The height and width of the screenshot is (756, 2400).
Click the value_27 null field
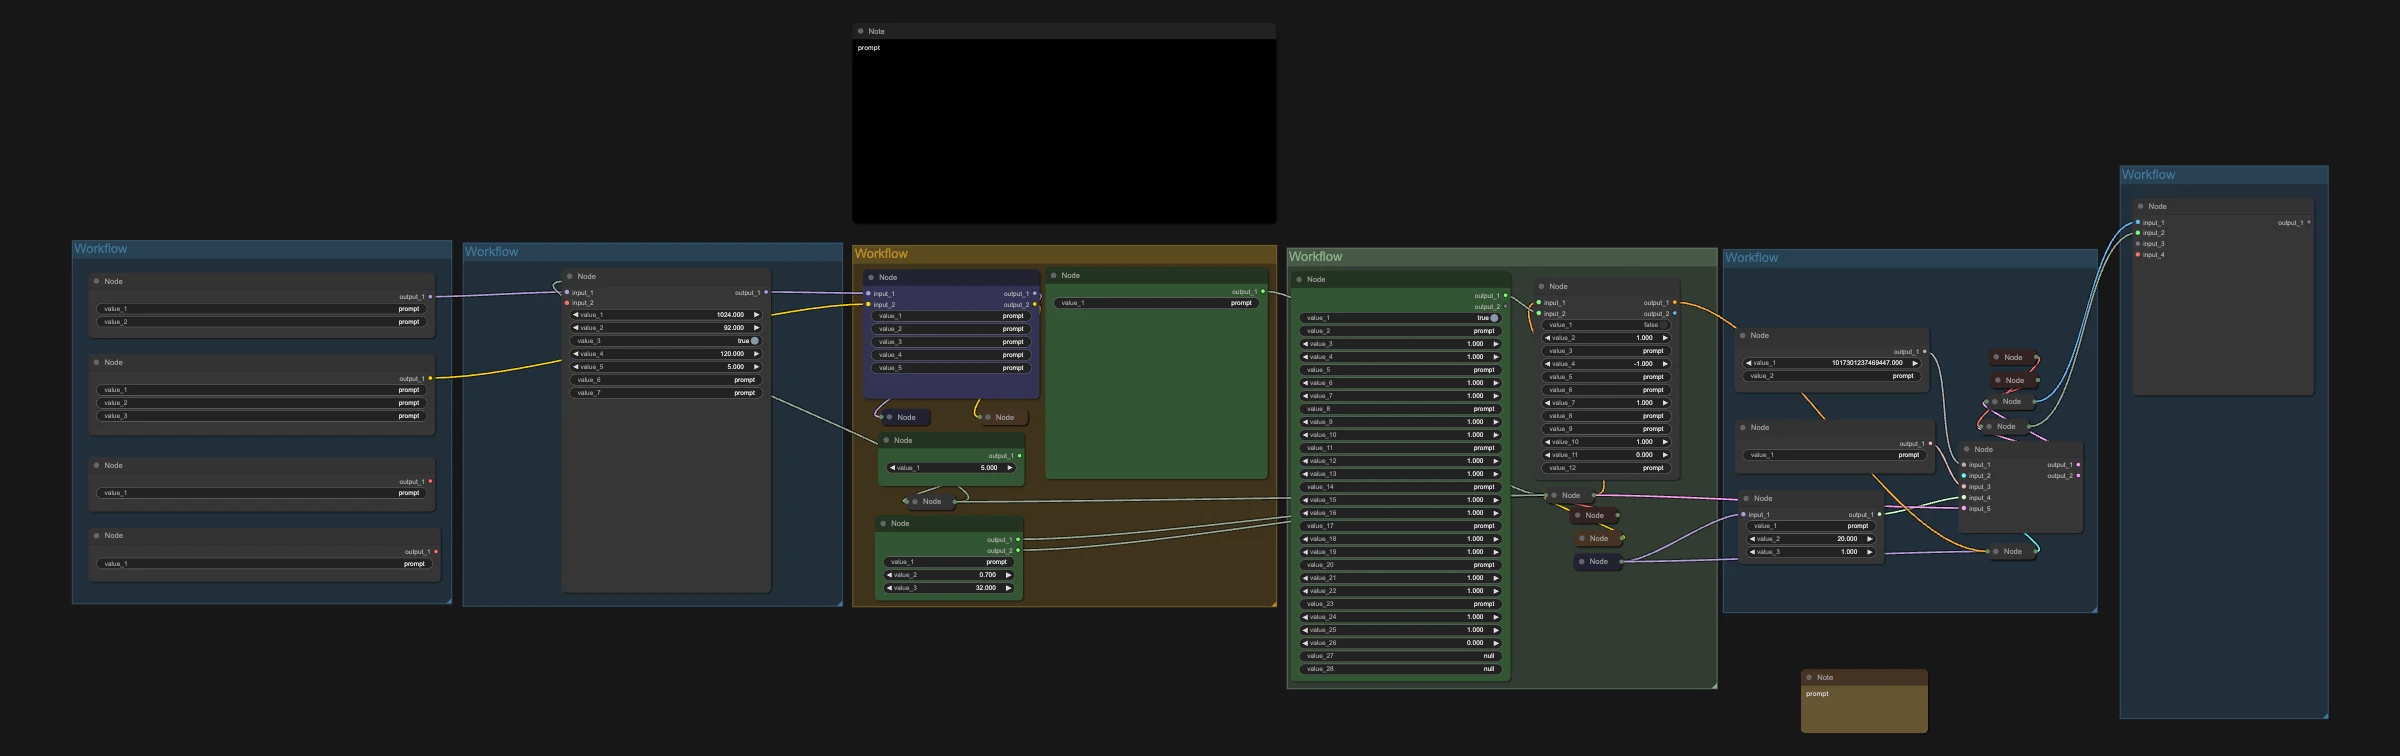1400,656
